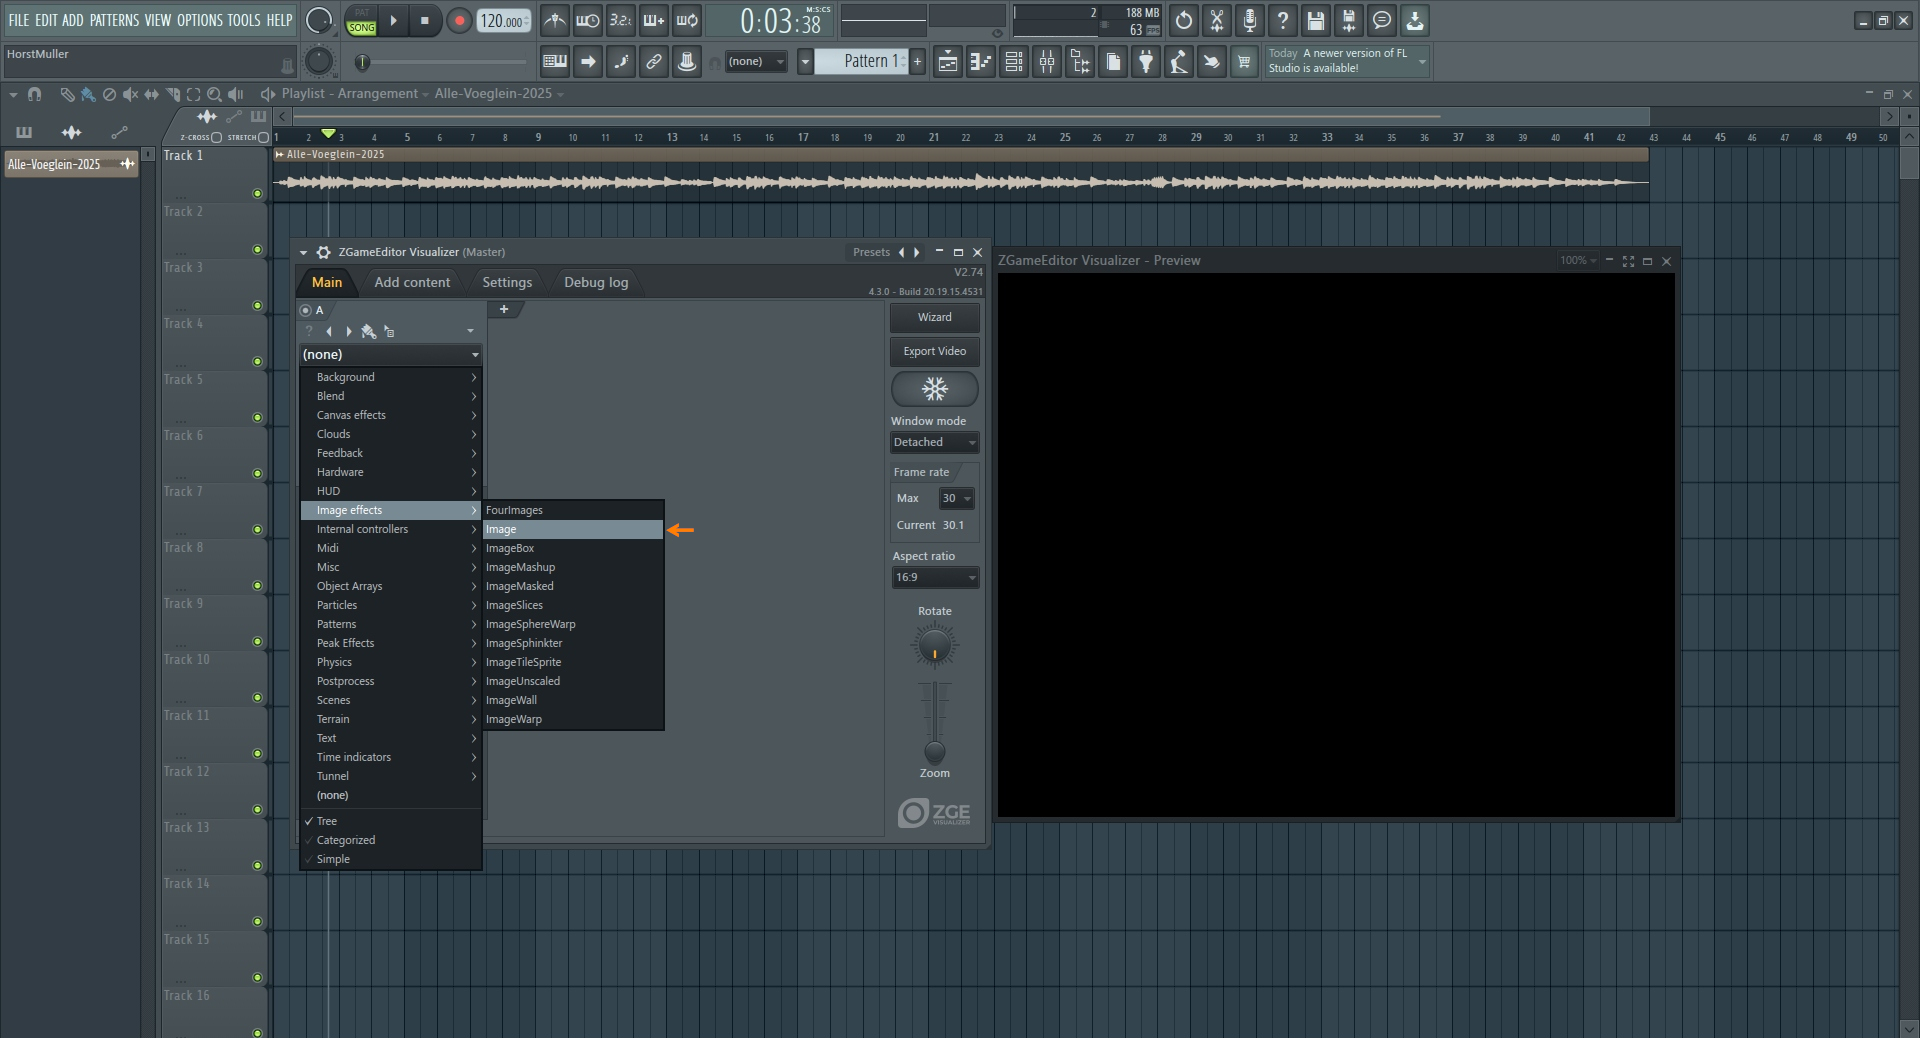
Task: Toggle the Track 1 mute LED
Action: tap(257, 194)
